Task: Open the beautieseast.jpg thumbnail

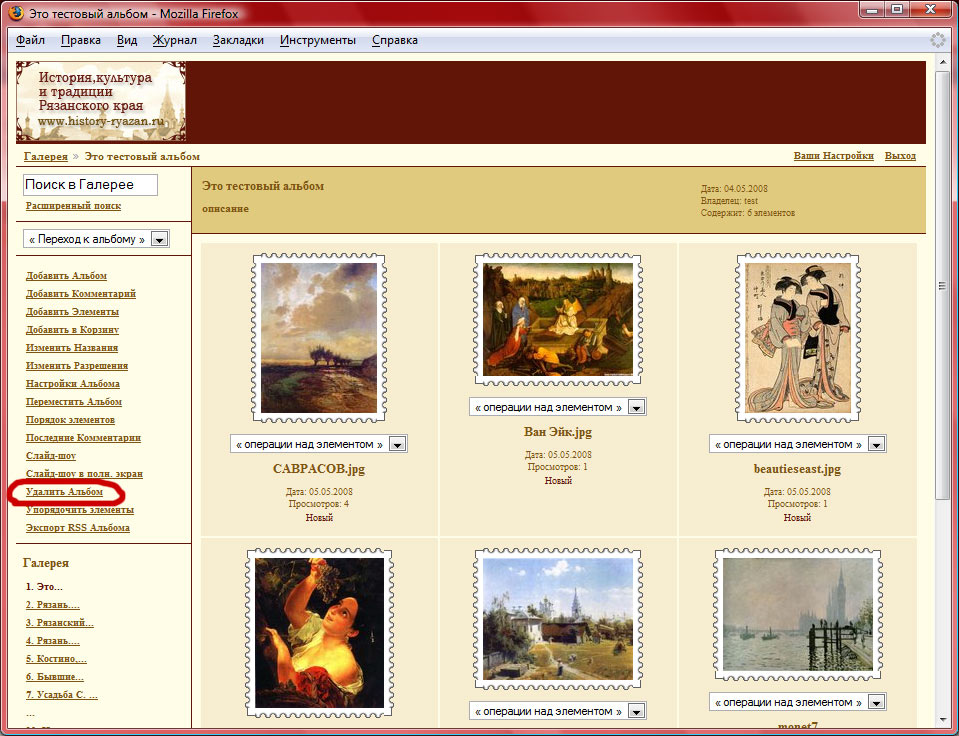Action: tap(798, 338)
